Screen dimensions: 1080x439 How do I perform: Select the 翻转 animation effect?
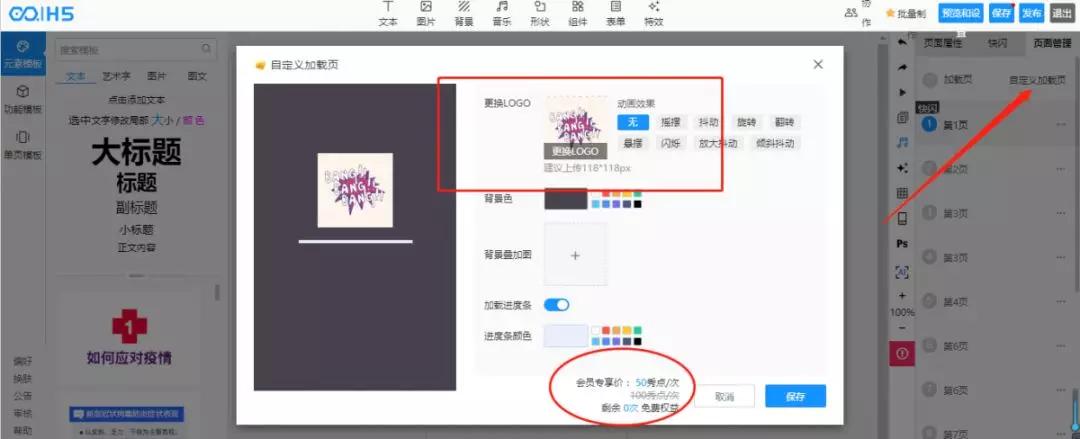click(x=784, y=123)
